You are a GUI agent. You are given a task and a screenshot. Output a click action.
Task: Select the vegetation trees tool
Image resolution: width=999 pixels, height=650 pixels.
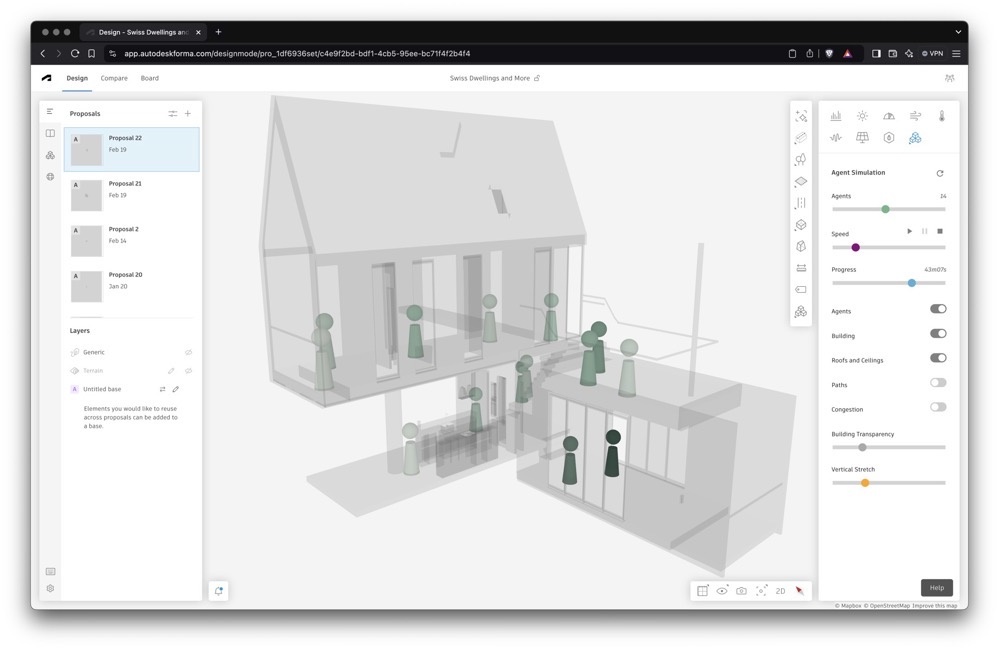[800, 160]
